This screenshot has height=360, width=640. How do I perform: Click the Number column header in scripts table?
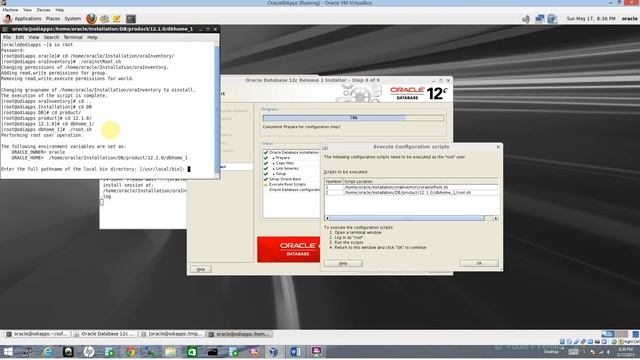coord(333,182)
